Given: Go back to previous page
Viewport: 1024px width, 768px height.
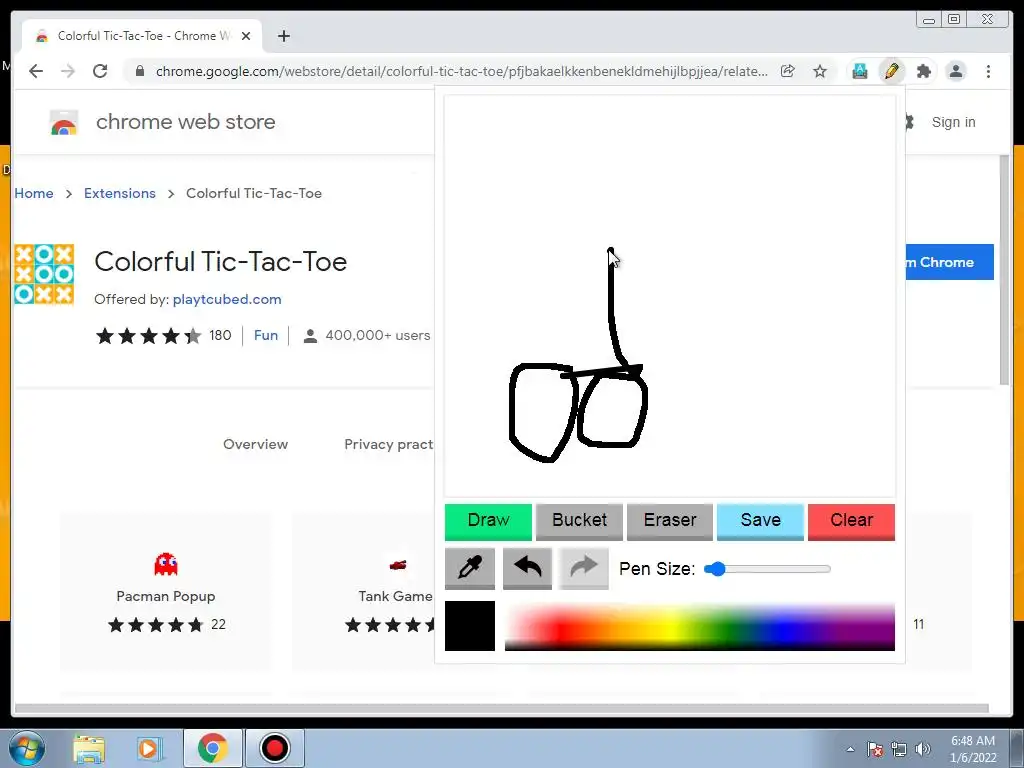Looking at the screenshot, I should coord(36,71).
